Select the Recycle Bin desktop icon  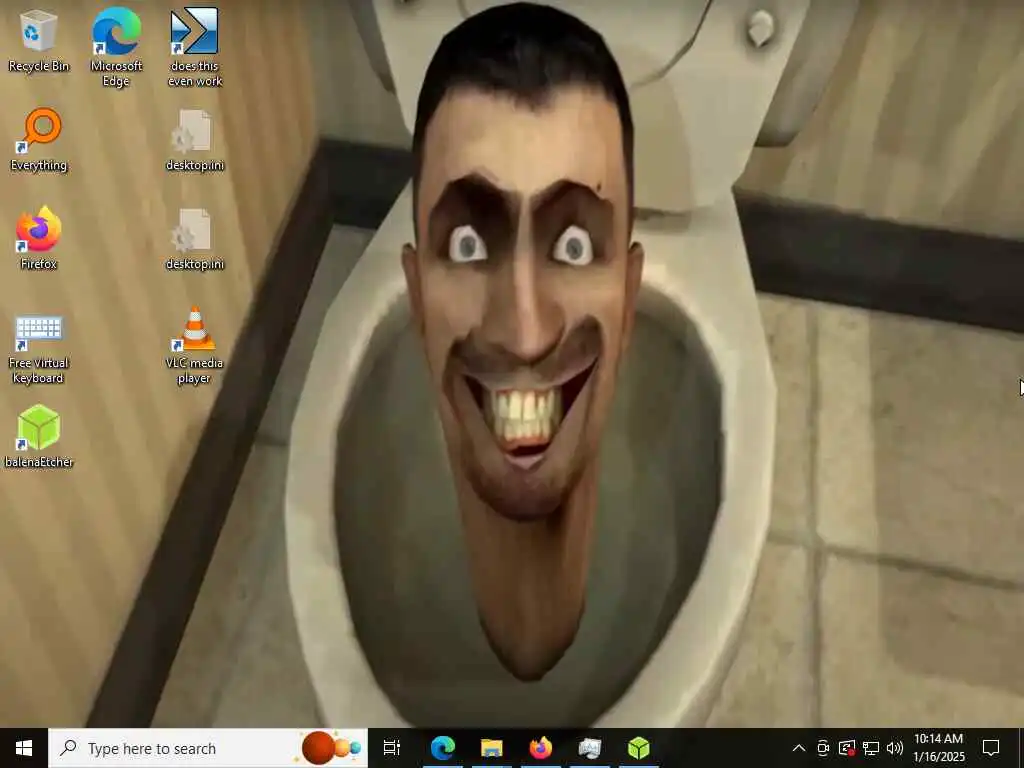click(x=38, y=40)
